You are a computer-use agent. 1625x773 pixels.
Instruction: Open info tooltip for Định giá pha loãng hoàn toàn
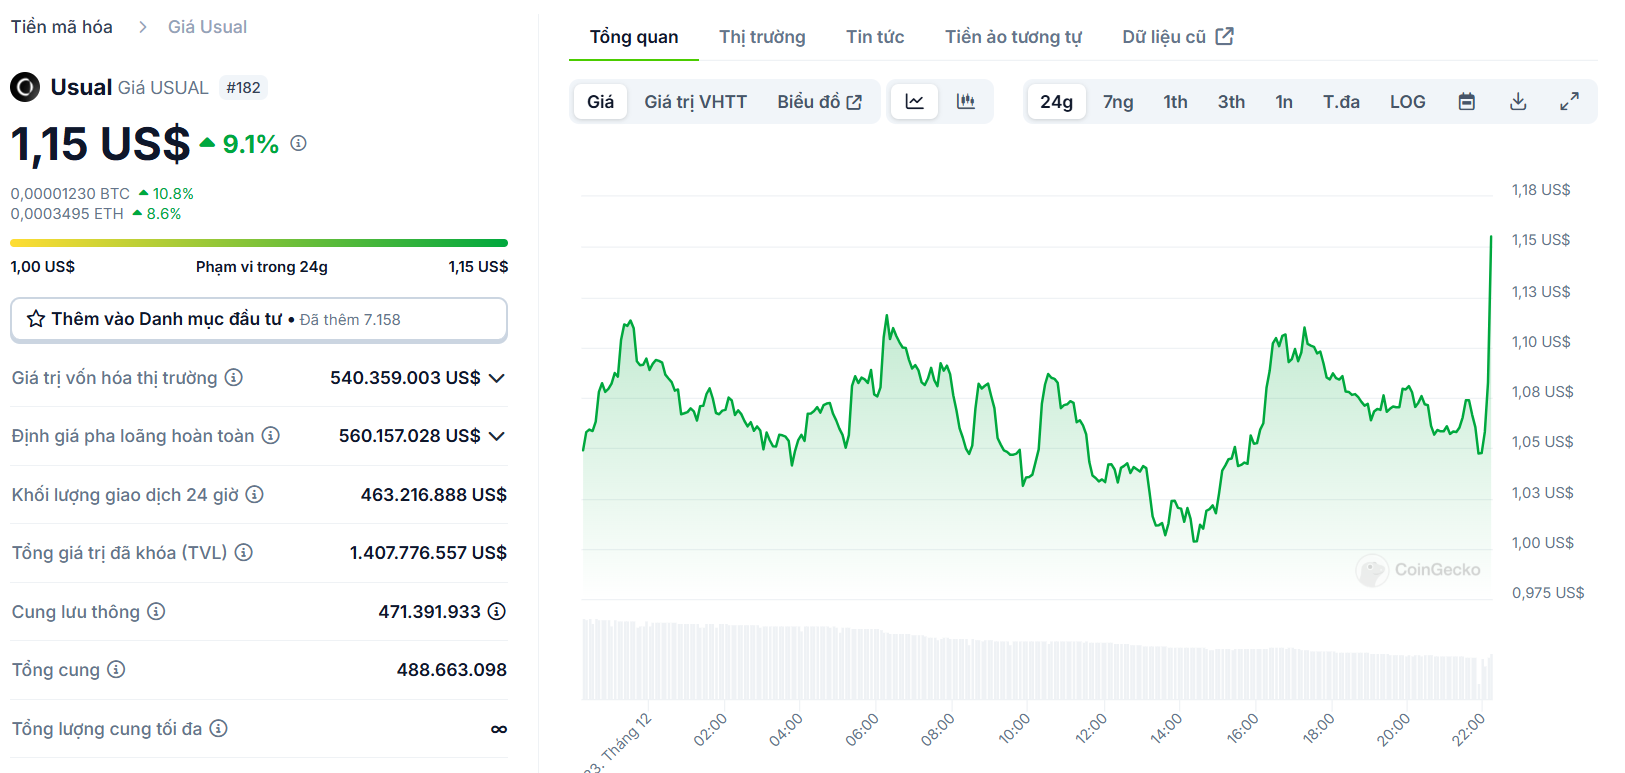(x=270, y=435)
